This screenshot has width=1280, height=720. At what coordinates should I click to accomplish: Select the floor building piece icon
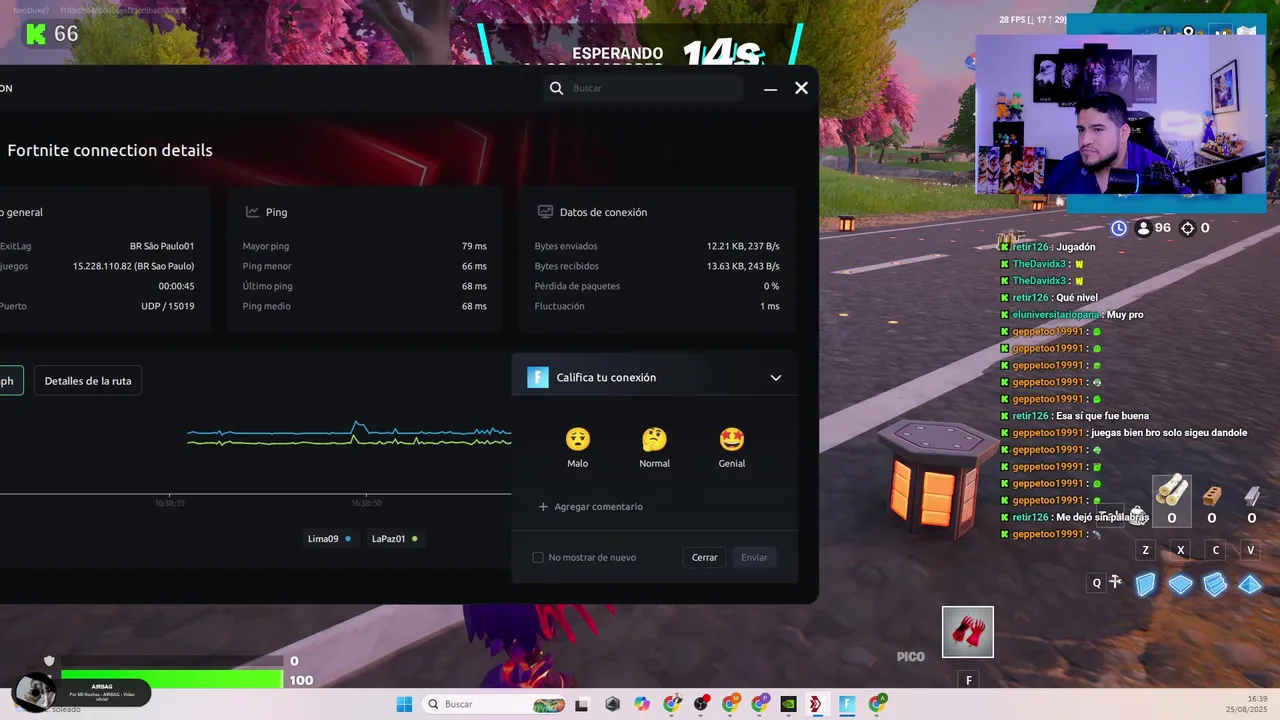[x=1181, y=584]
